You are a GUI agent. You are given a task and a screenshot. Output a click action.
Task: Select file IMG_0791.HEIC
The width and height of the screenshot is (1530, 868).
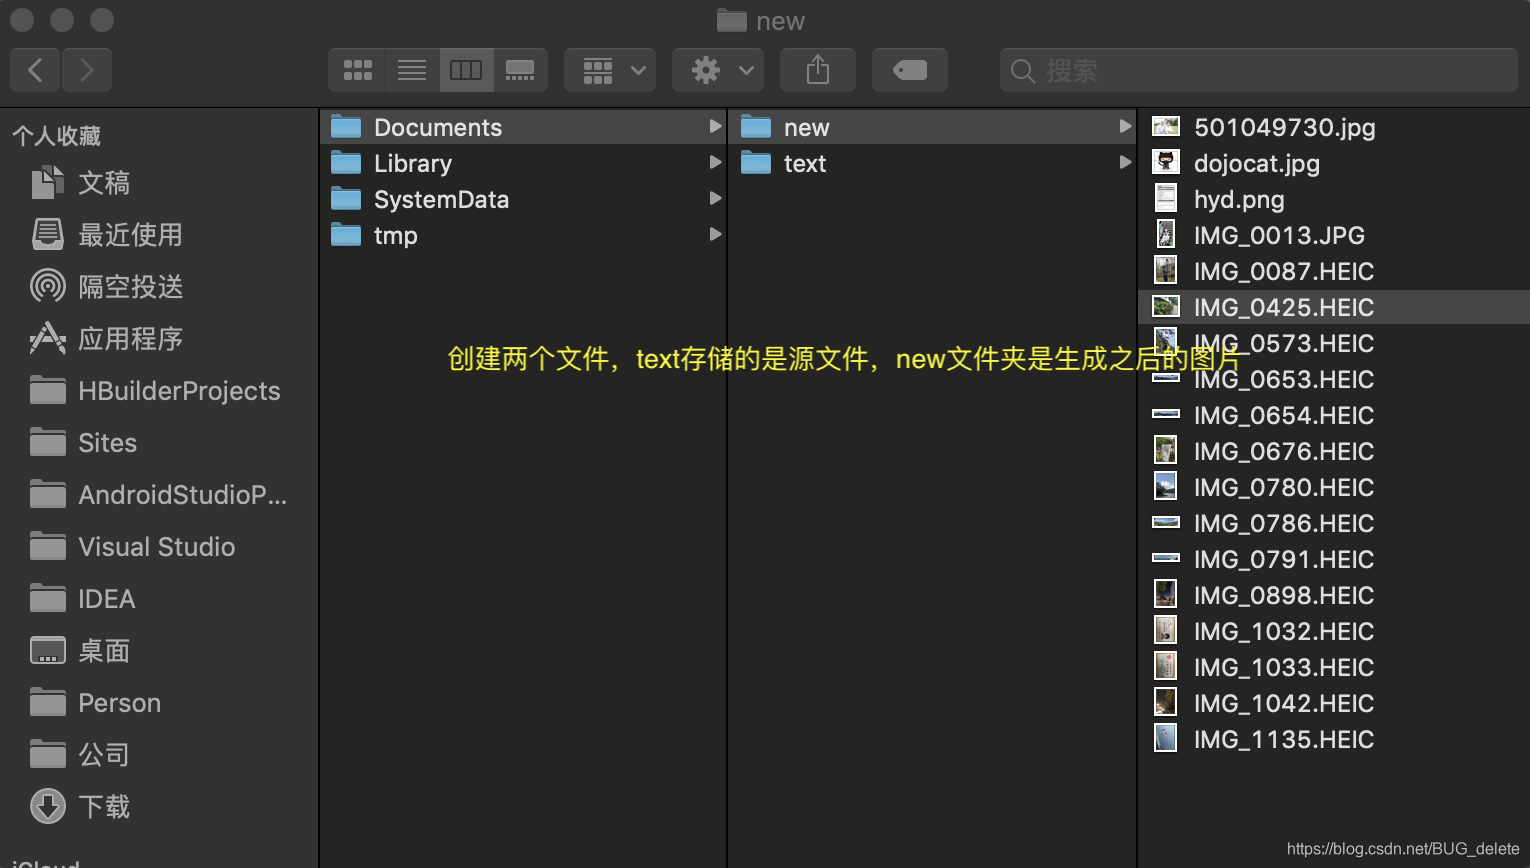(x=1334, y=559)
